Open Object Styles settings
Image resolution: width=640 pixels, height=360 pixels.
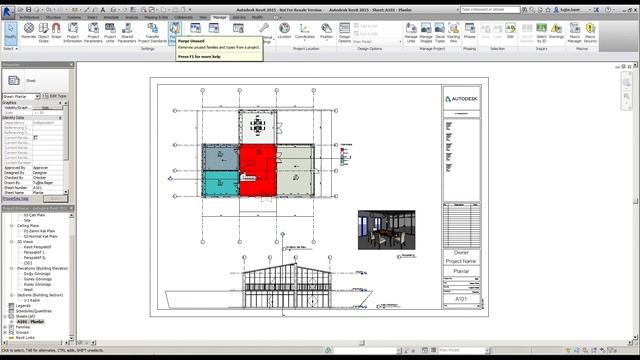43,32
